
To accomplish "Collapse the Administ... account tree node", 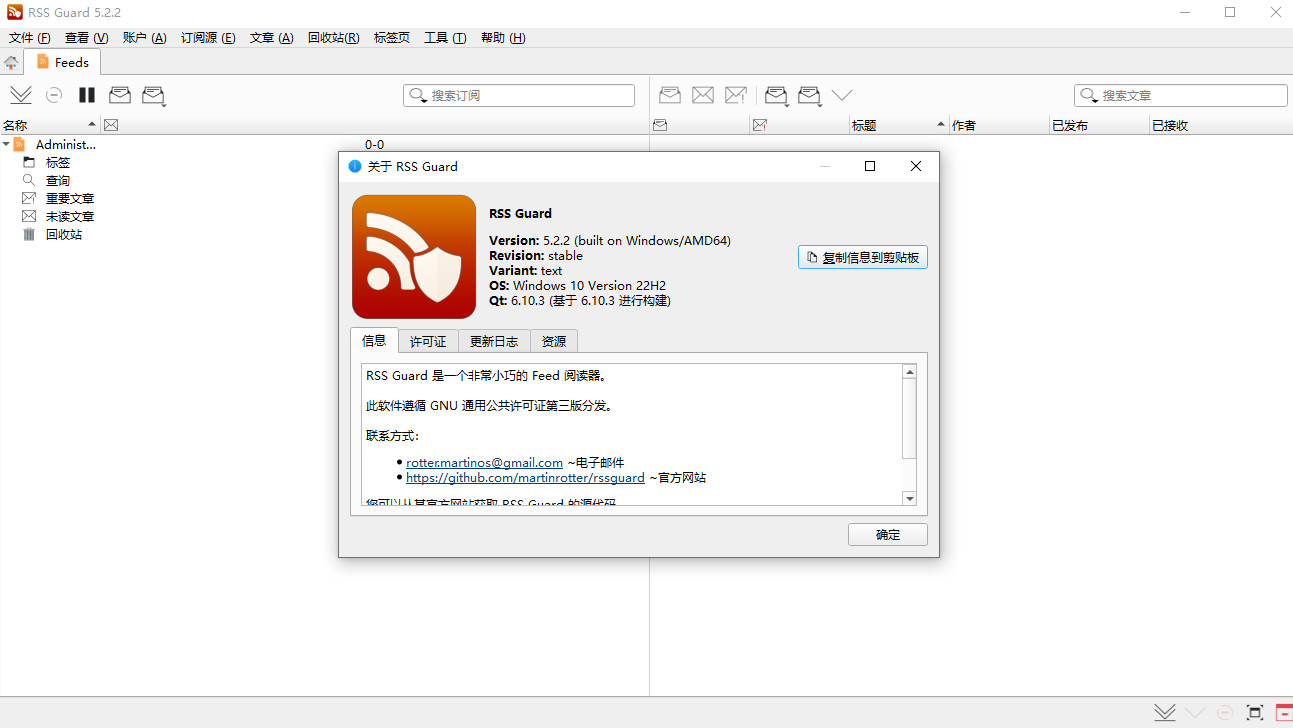I will [x=6, y=144].
